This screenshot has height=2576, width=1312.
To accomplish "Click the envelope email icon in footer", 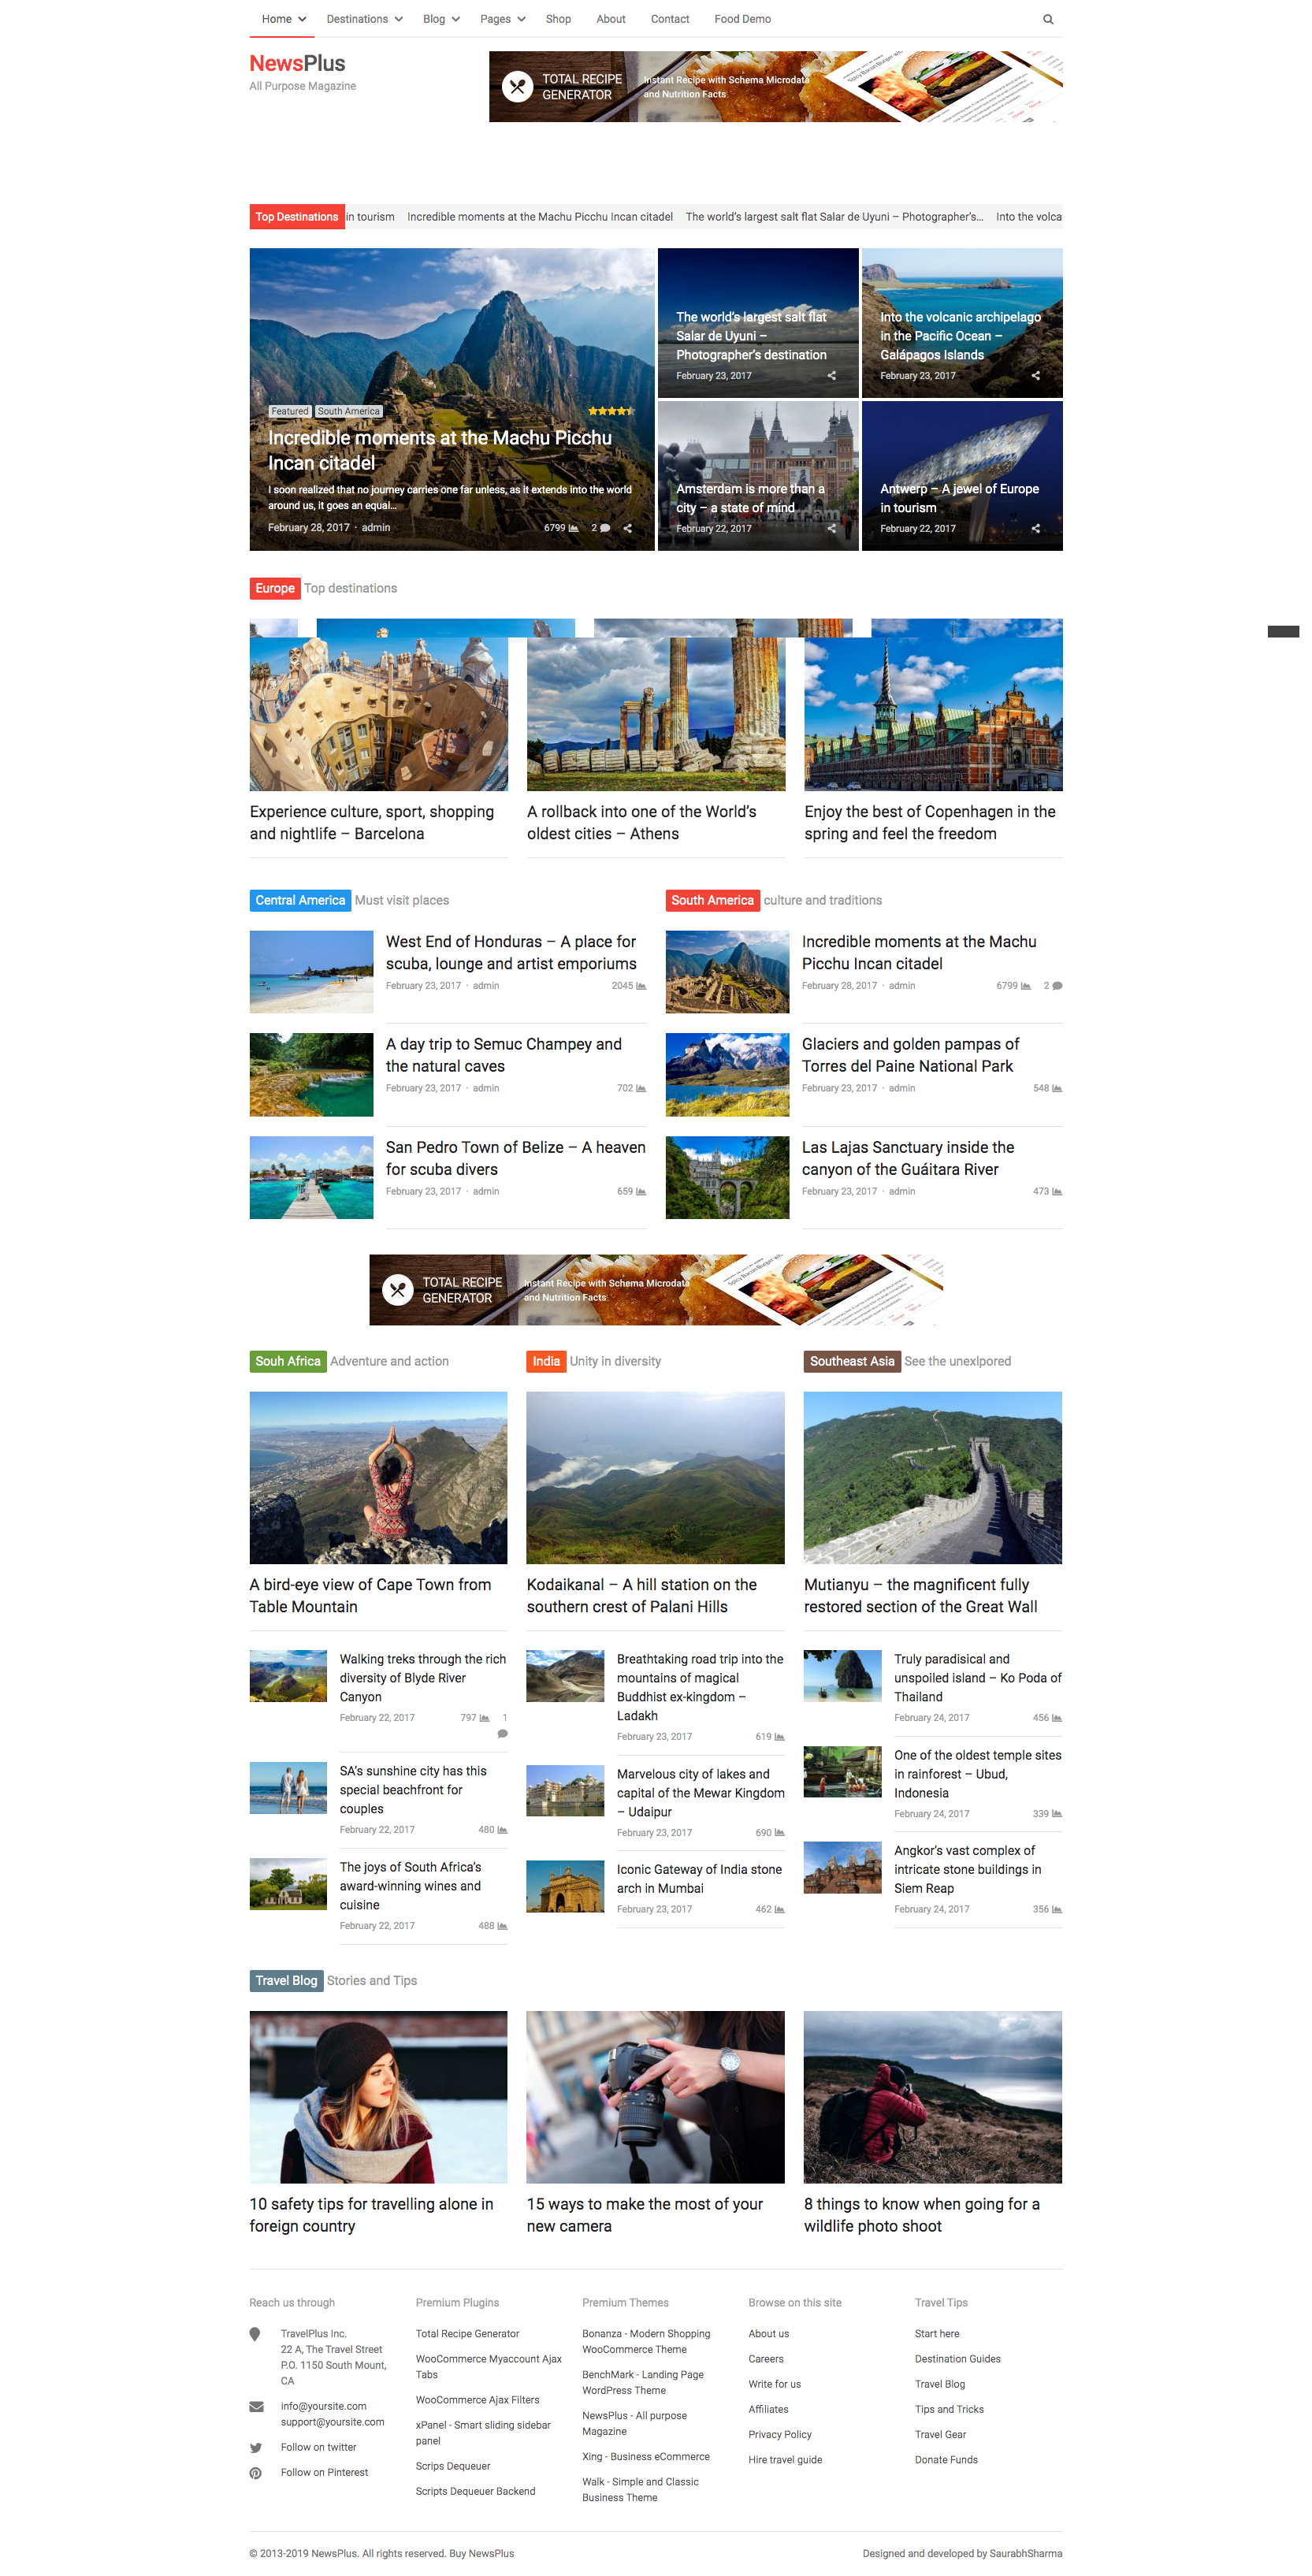I will tap(256, 2407).
